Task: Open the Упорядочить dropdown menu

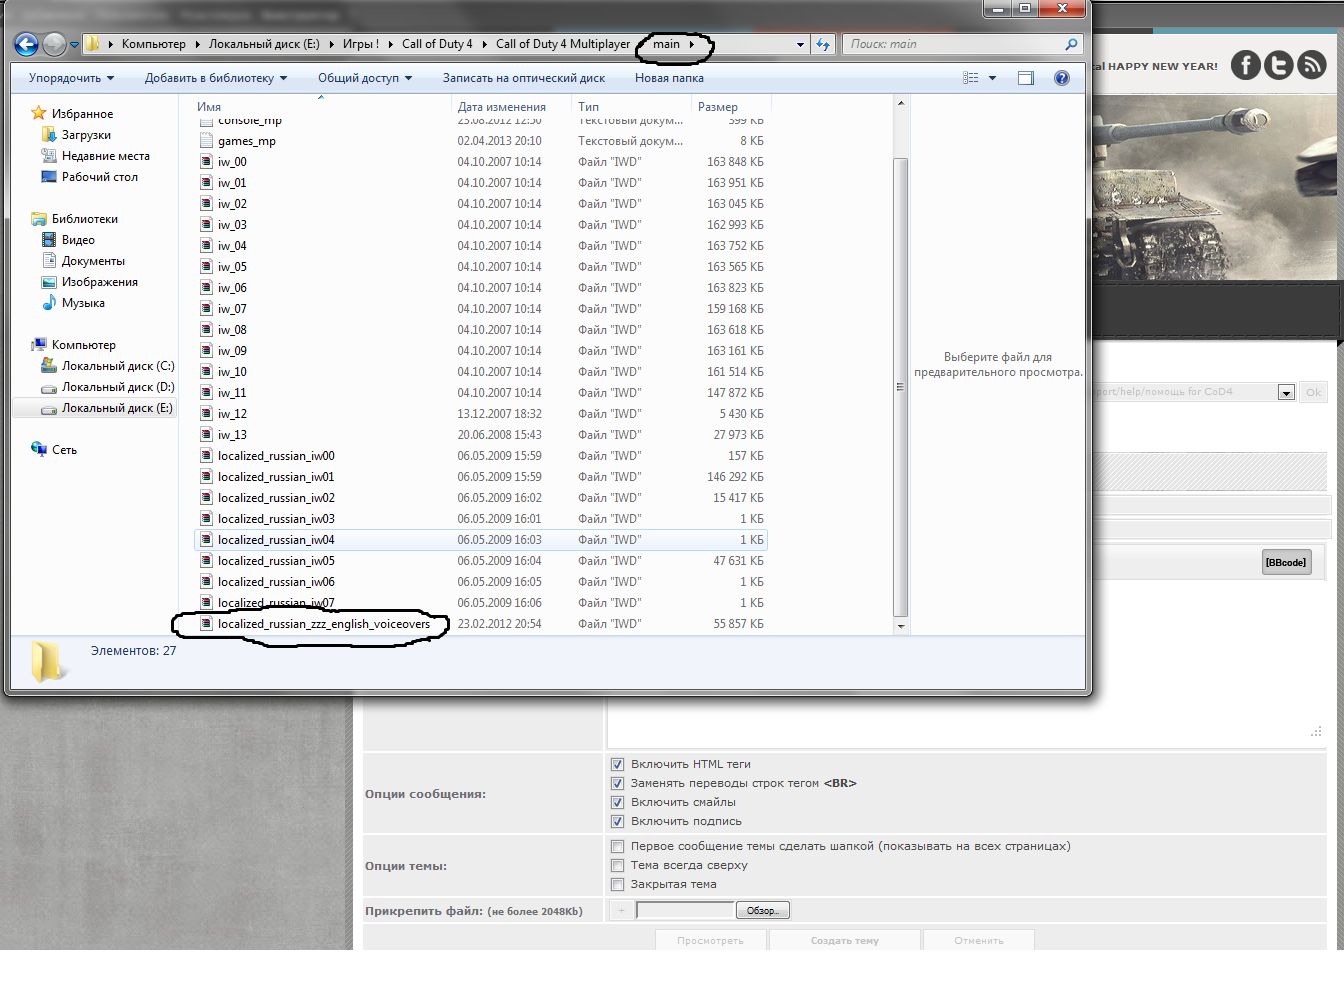Action: (71, 78)
